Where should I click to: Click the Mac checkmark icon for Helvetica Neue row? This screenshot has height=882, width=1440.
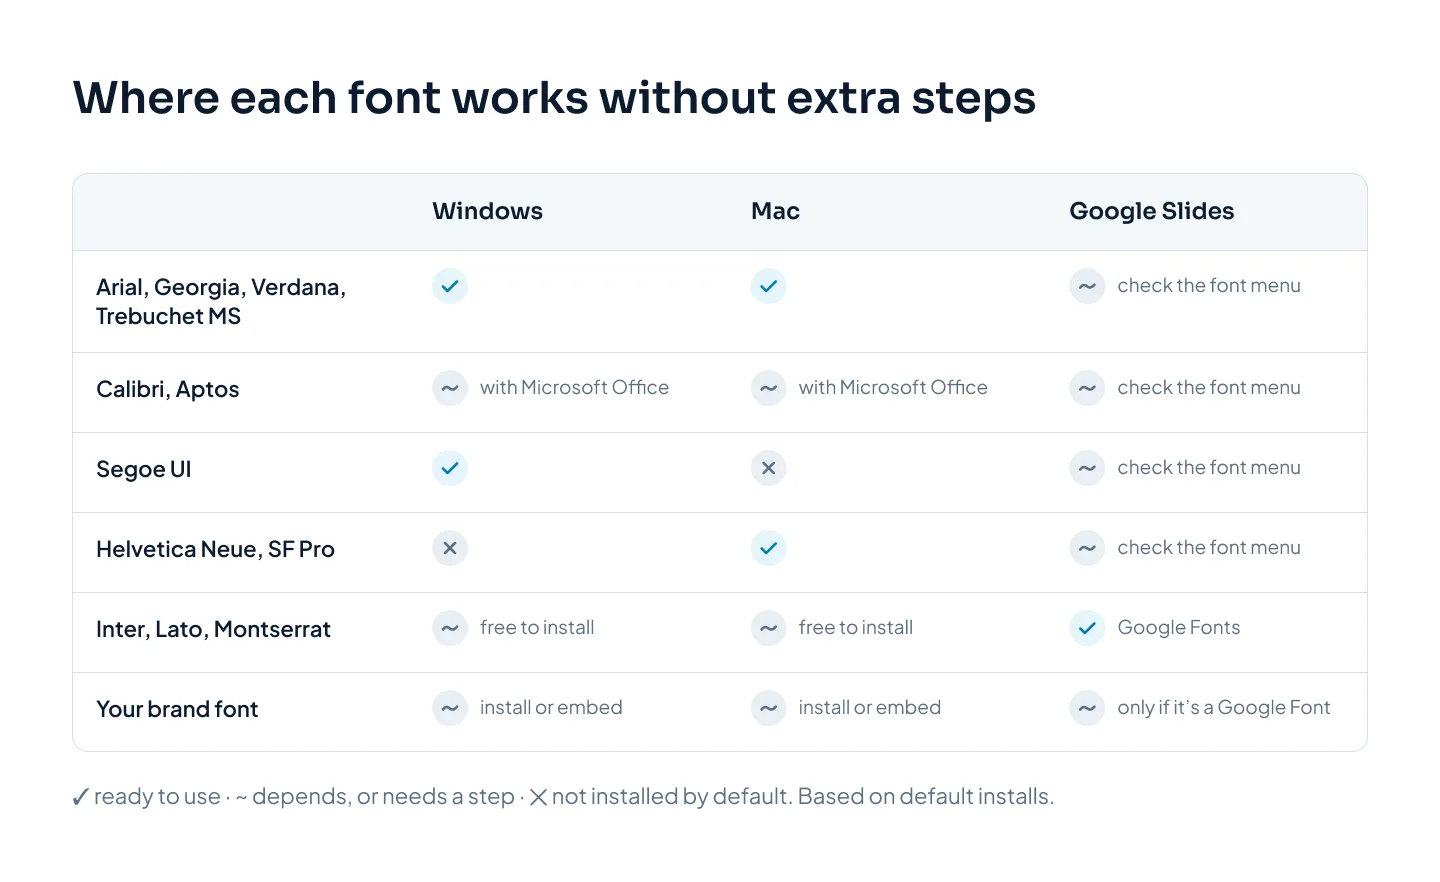[x=768, y=548]
